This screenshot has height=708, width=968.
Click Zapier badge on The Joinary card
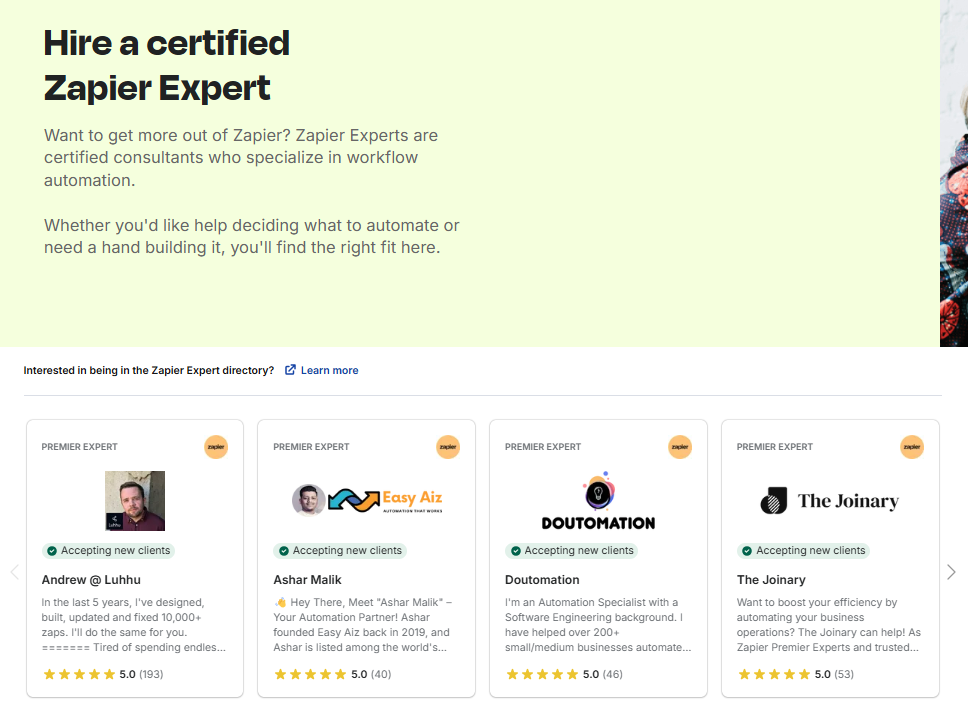coord(912,447)
